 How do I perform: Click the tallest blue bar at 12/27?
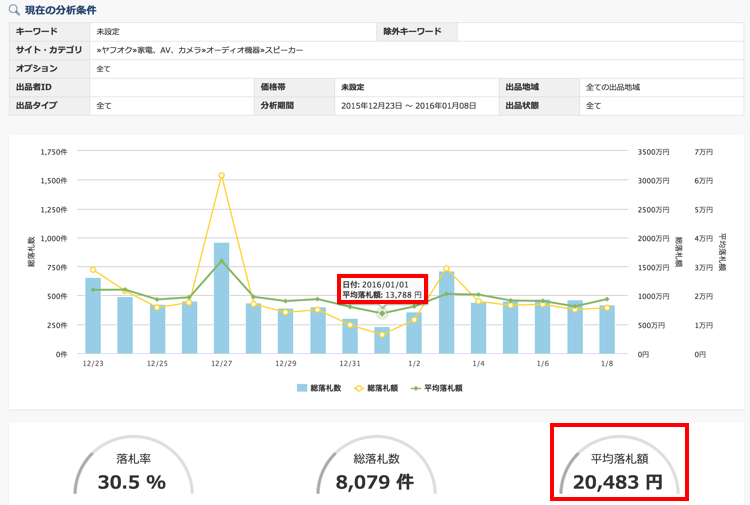click(x=221, y=298)
